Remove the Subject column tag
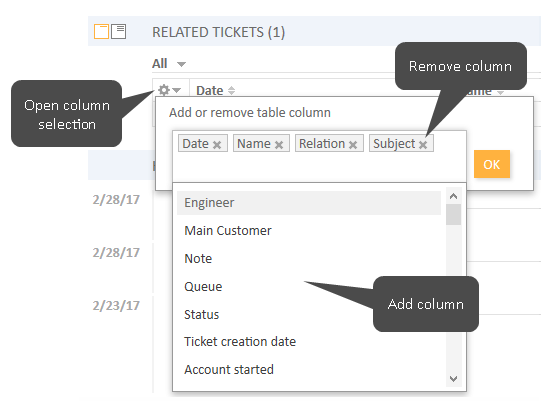 (423, 145)
